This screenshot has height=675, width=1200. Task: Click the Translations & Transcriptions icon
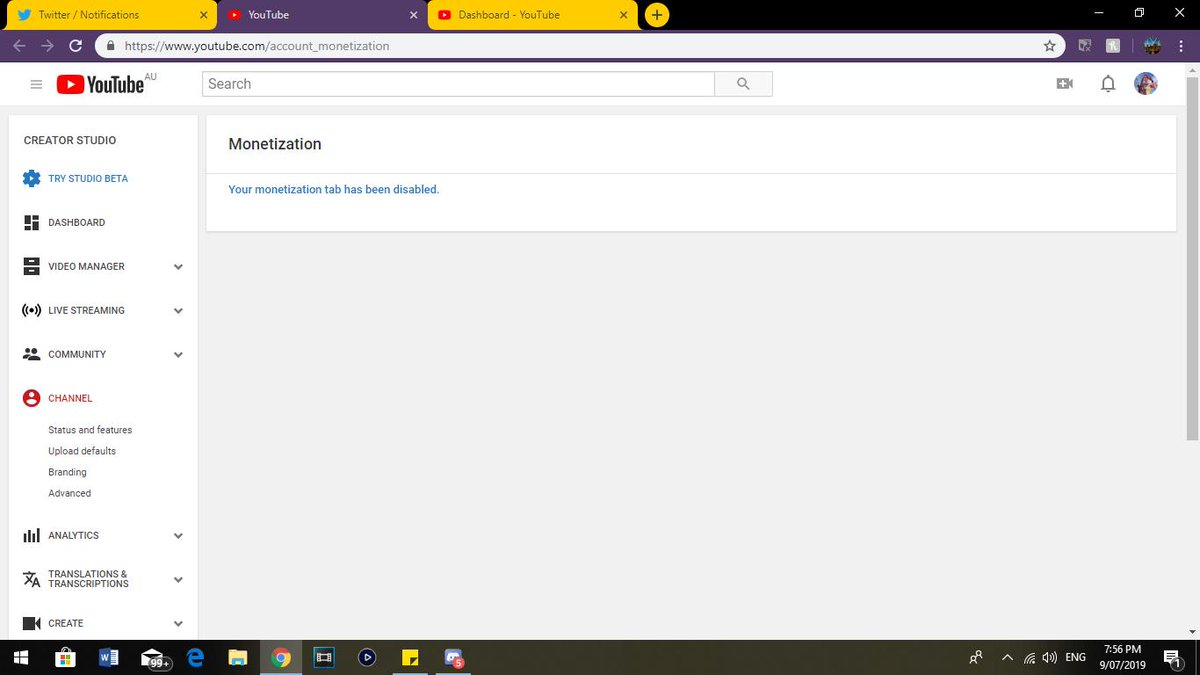click(31, 579)
